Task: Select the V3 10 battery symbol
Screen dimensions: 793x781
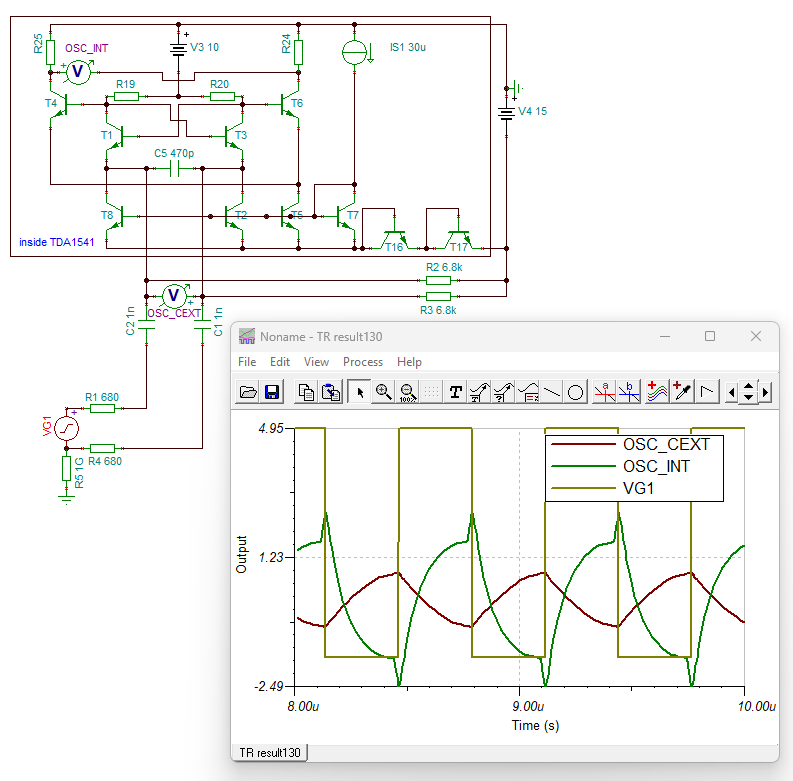Action: (179, 49)
